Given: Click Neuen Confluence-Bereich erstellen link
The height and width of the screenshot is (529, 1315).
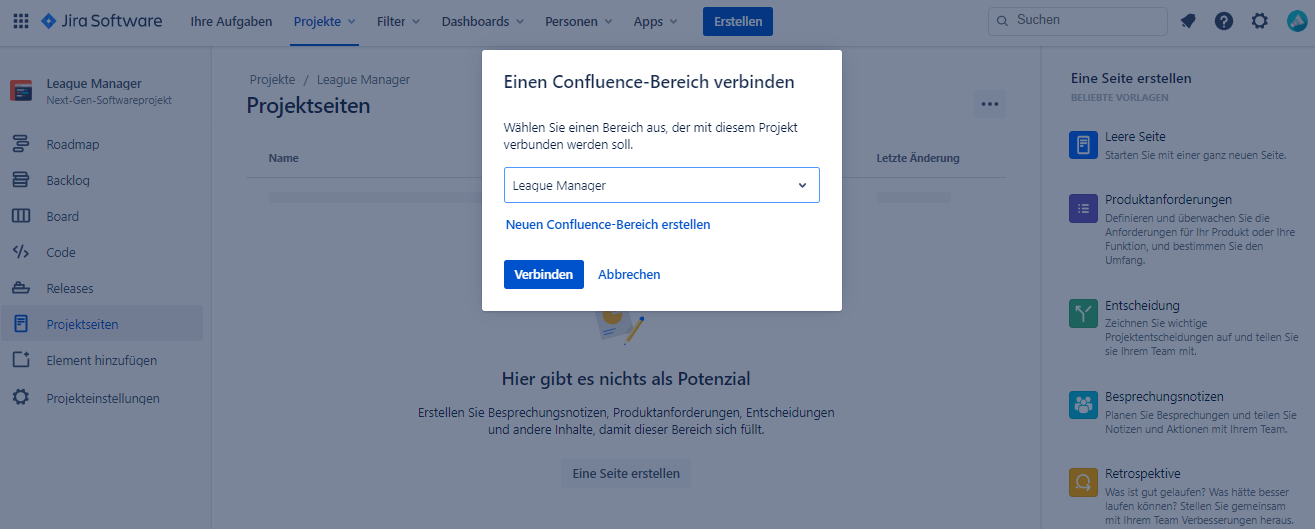Looking at the screenshot, I should 608,225.
